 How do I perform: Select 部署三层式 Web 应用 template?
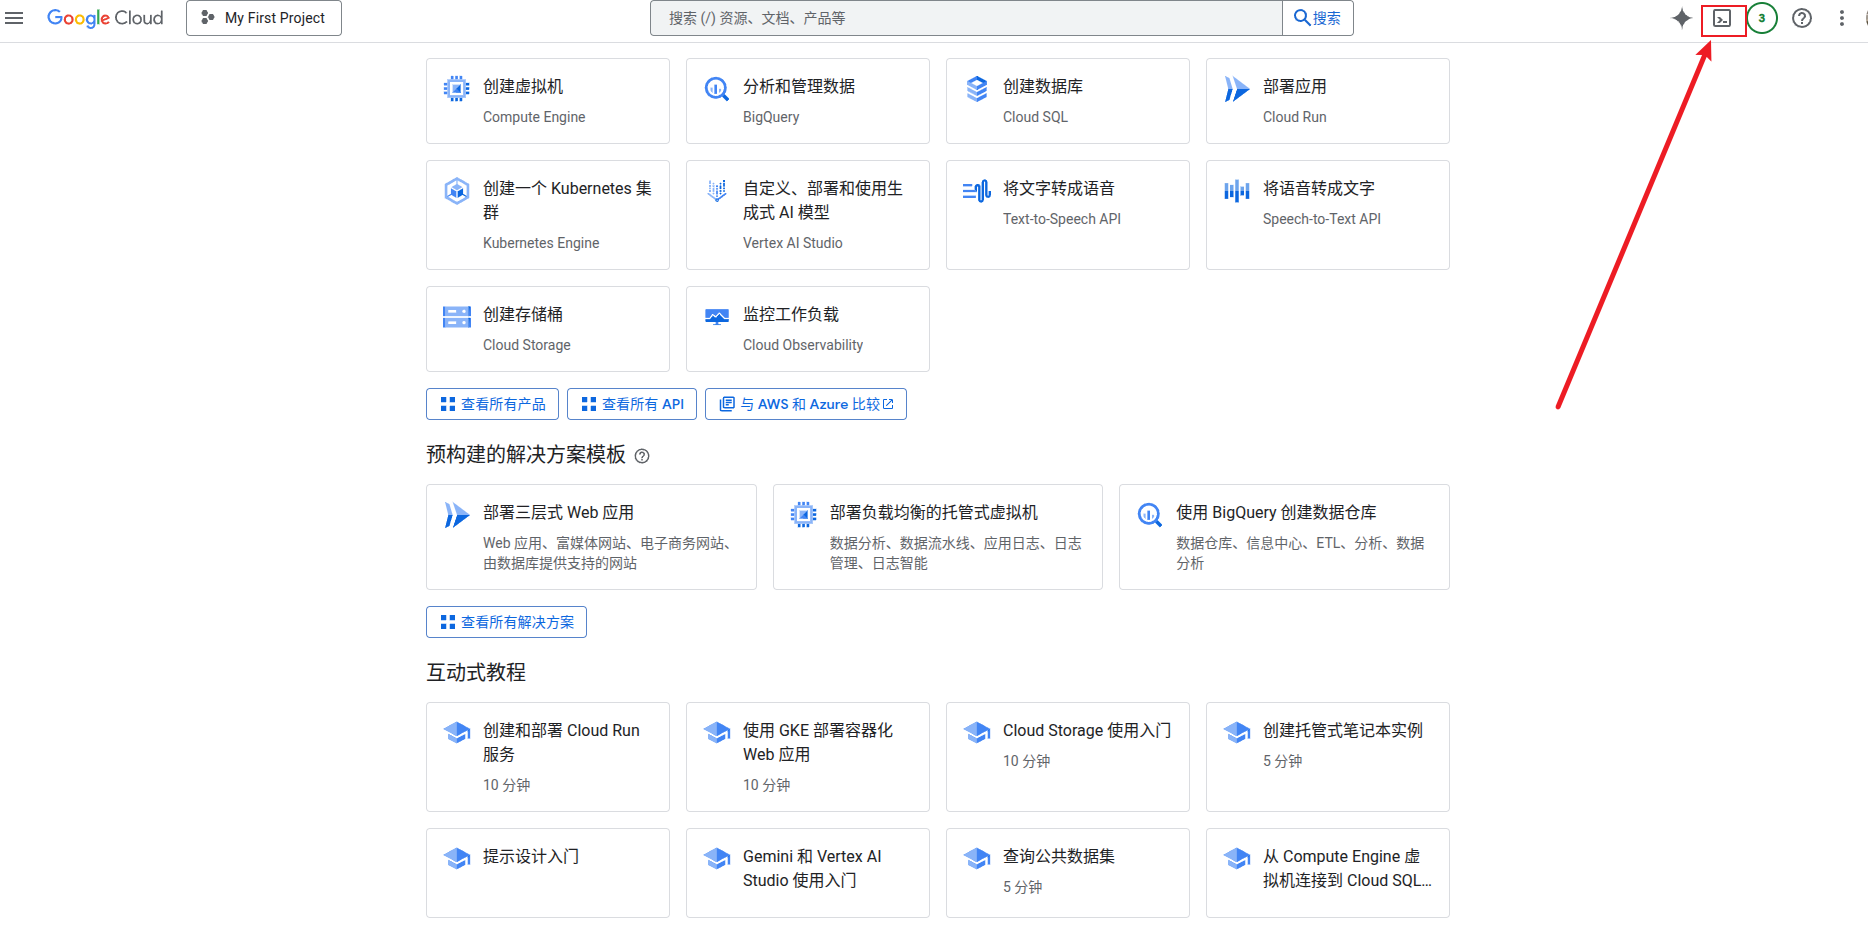coord(591,537)
